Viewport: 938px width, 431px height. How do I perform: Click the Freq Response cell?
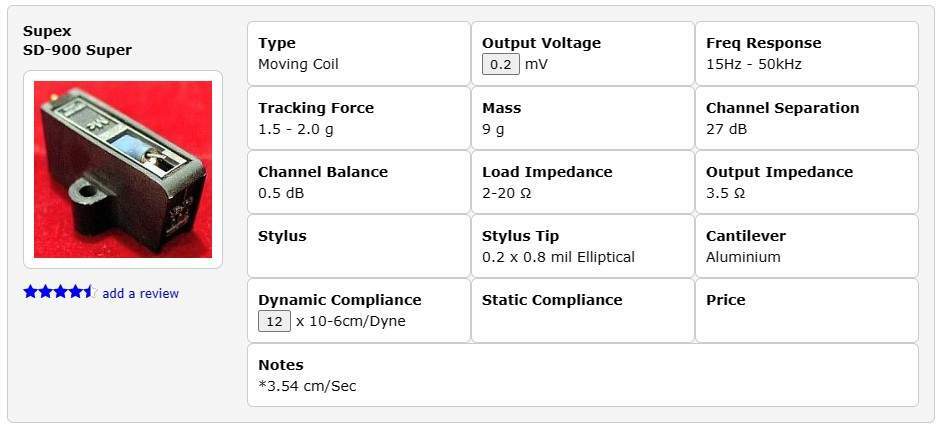click(806, 53)
